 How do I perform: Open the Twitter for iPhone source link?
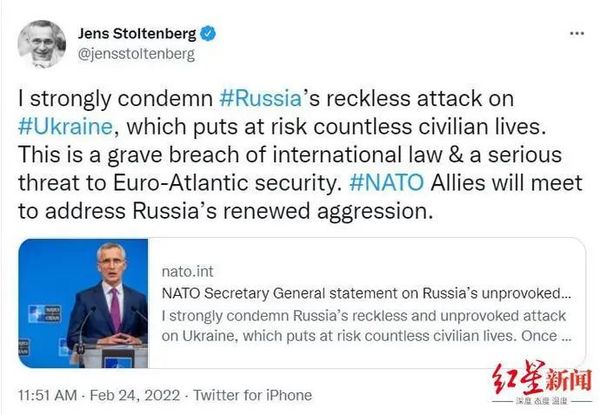pos(252,395)
